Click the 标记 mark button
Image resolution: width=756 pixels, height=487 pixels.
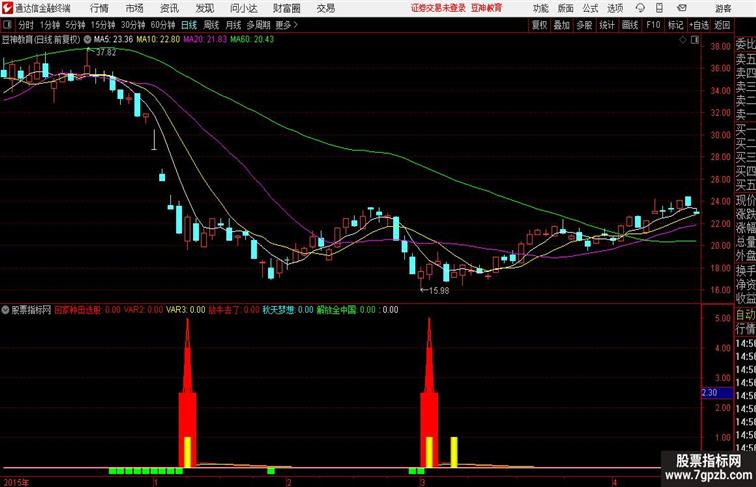click(x=675, y=25)
